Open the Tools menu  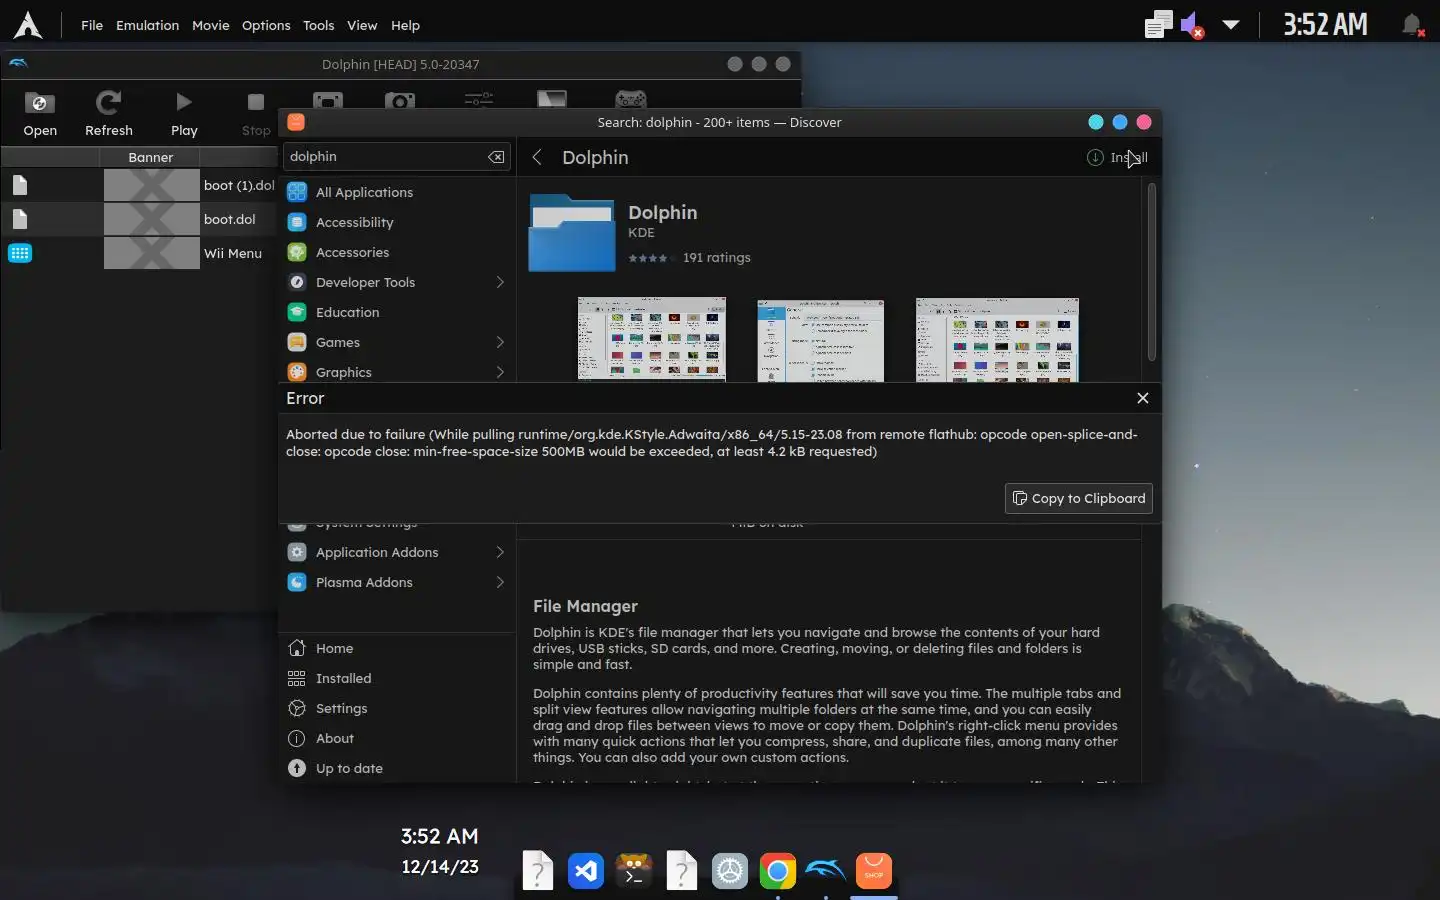pyautogui.click(x=319, y=25)
